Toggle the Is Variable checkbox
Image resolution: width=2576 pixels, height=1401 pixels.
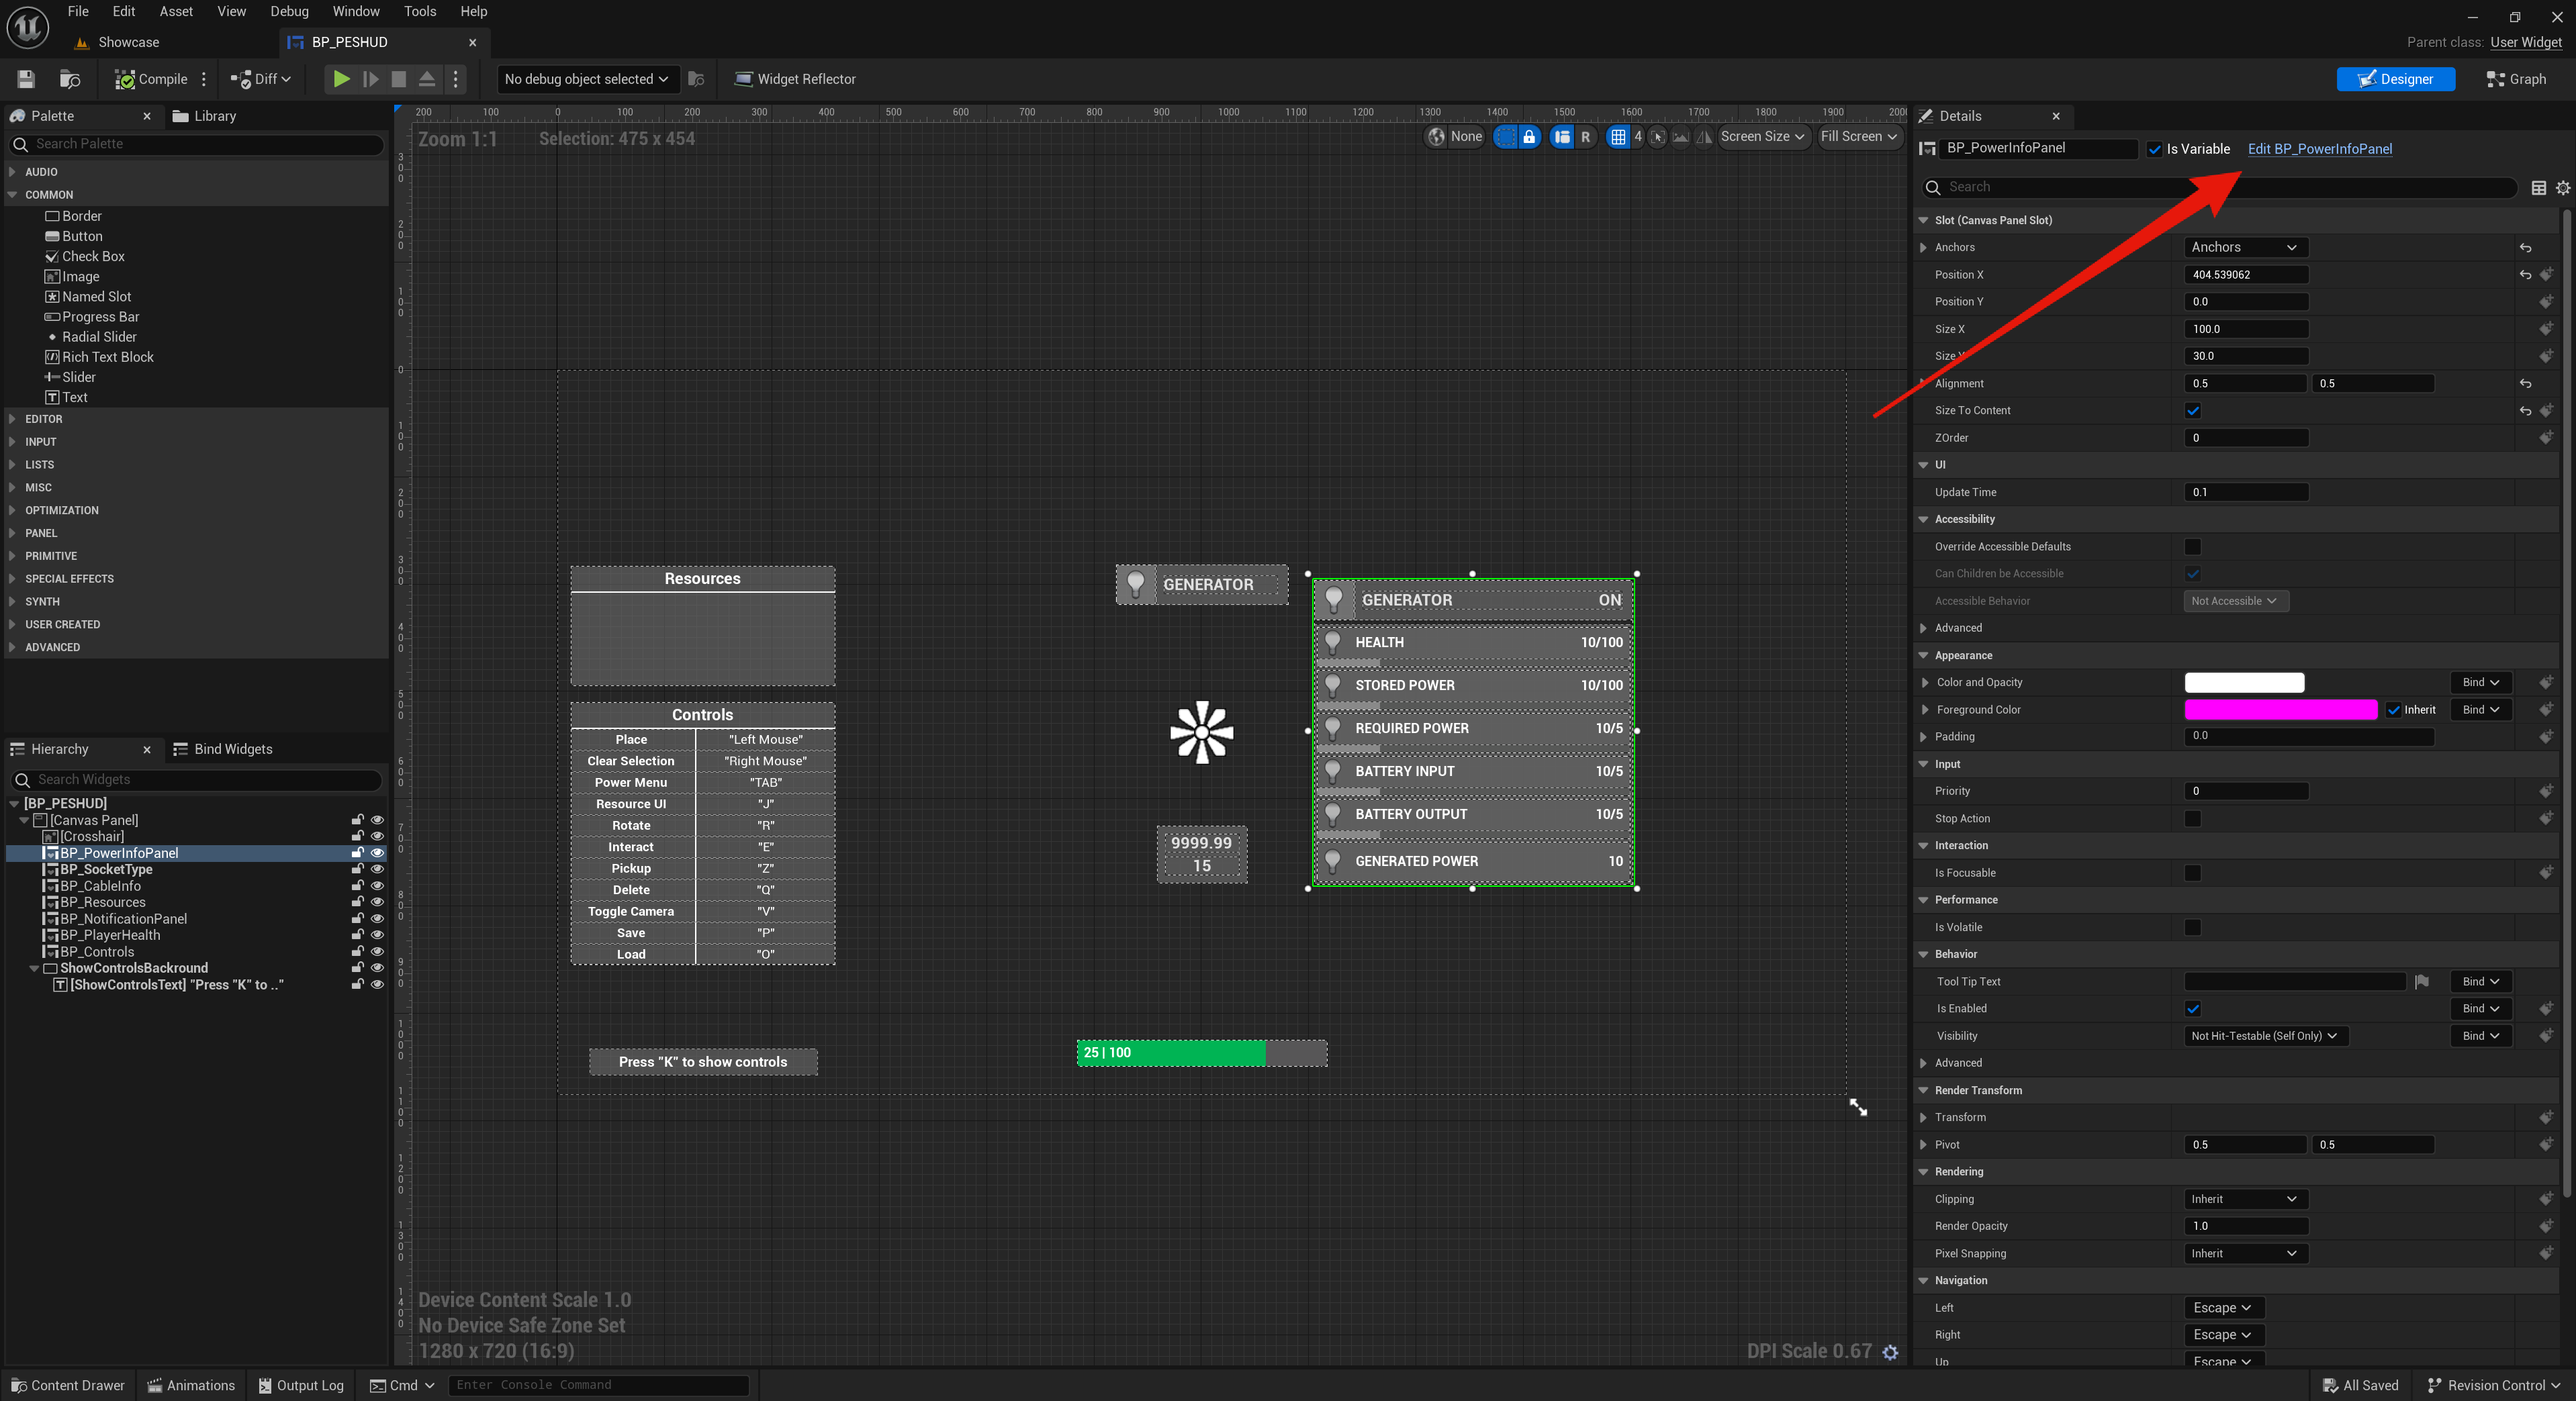coord(2154,149)
